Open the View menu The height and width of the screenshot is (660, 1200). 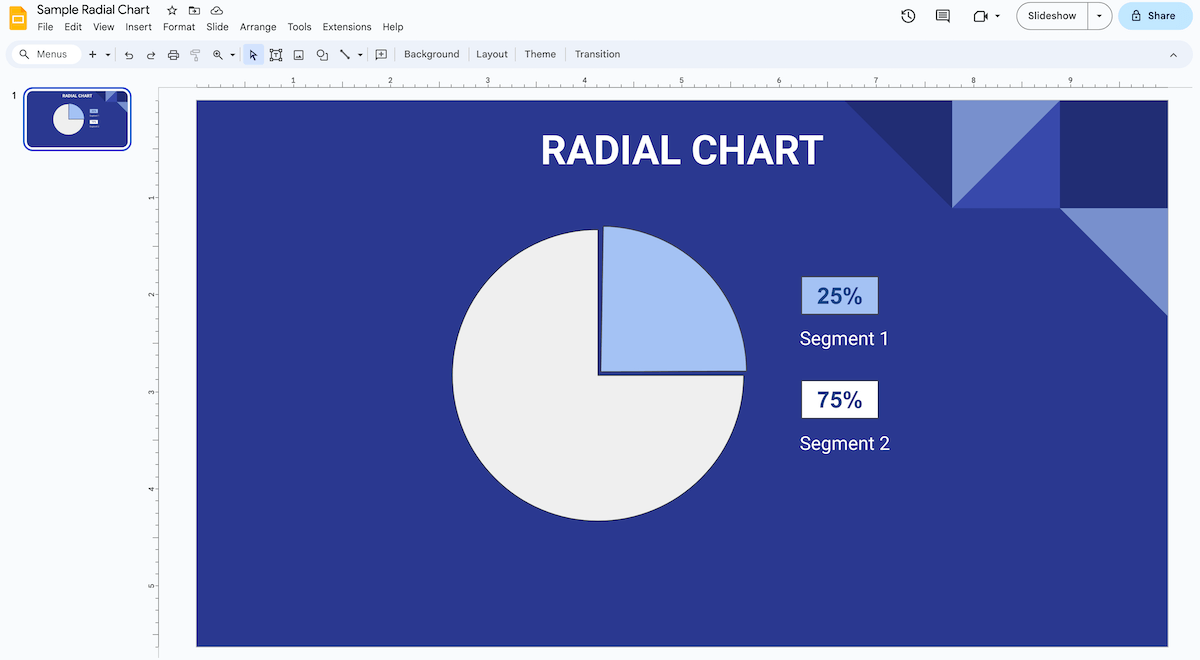(x=104, y=27)
